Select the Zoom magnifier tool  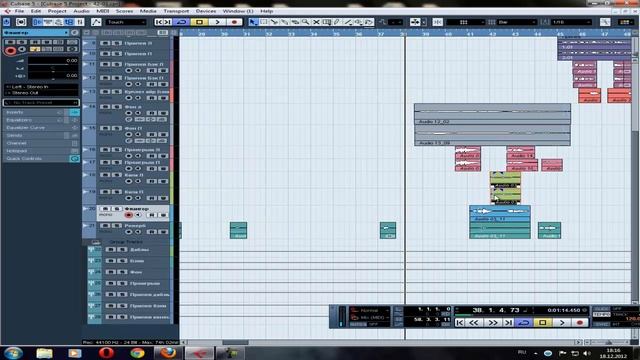coord(305,22)
